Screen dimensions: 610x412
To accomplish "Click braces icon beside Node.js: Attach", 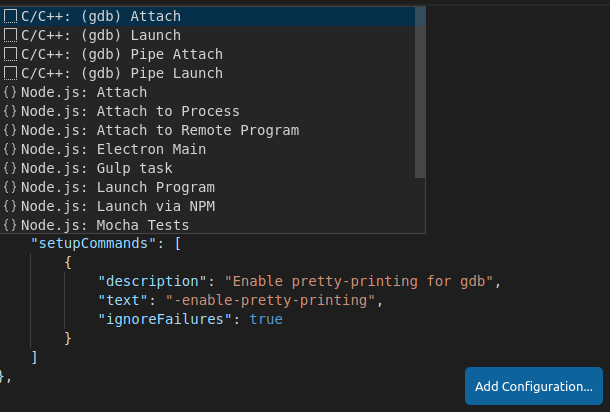I will 11,93.
